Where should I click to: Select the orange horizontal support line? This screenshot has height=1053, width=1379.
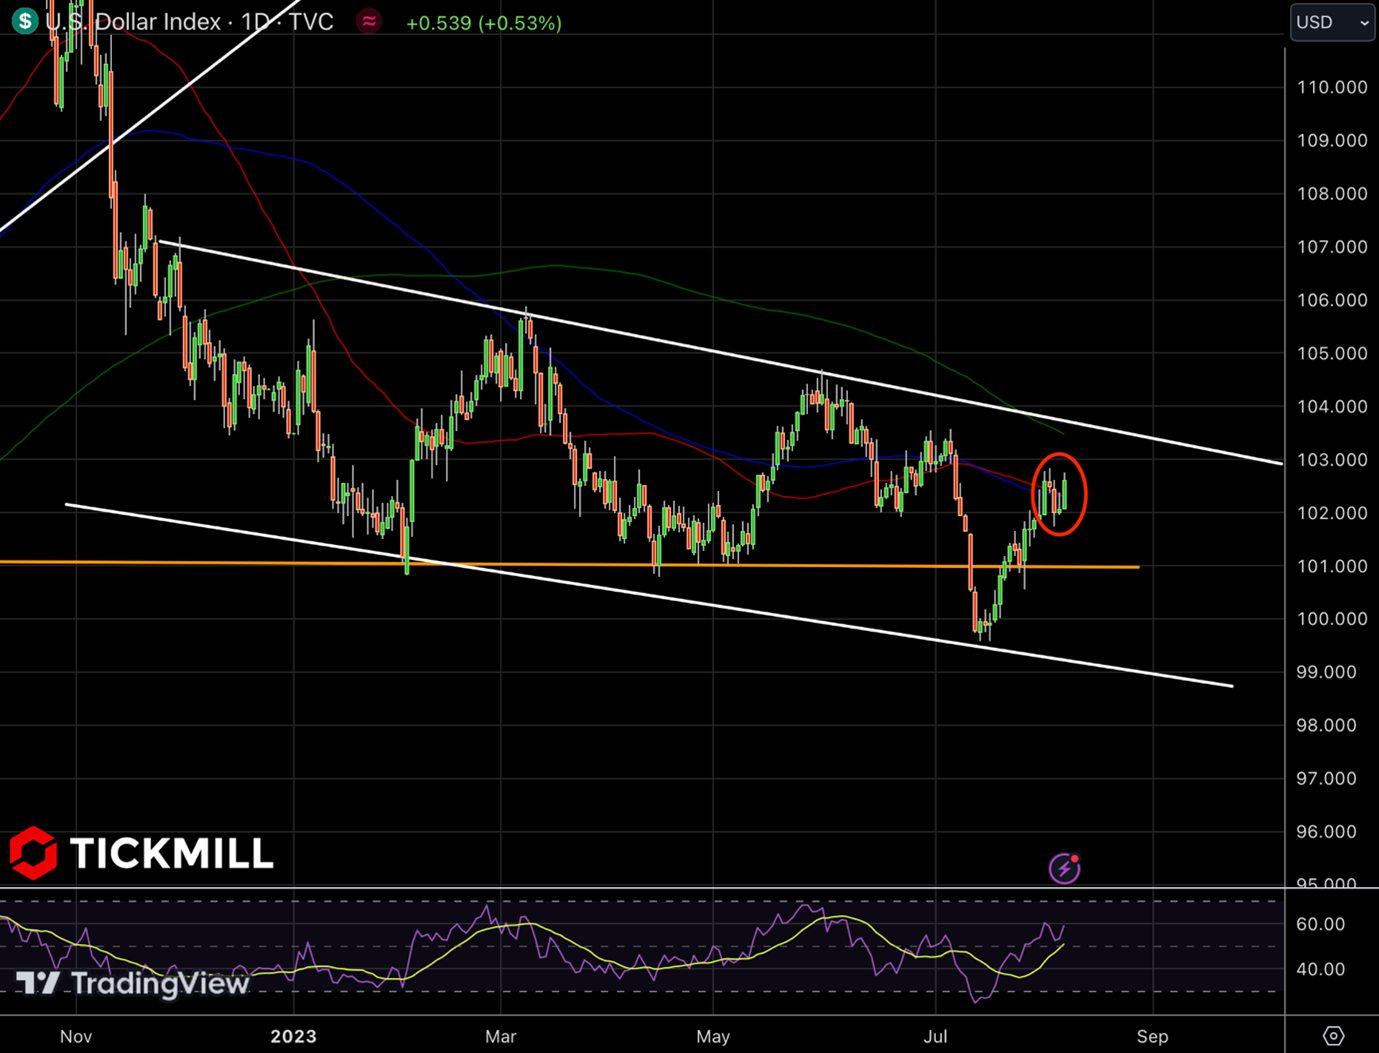coord(570,565)
